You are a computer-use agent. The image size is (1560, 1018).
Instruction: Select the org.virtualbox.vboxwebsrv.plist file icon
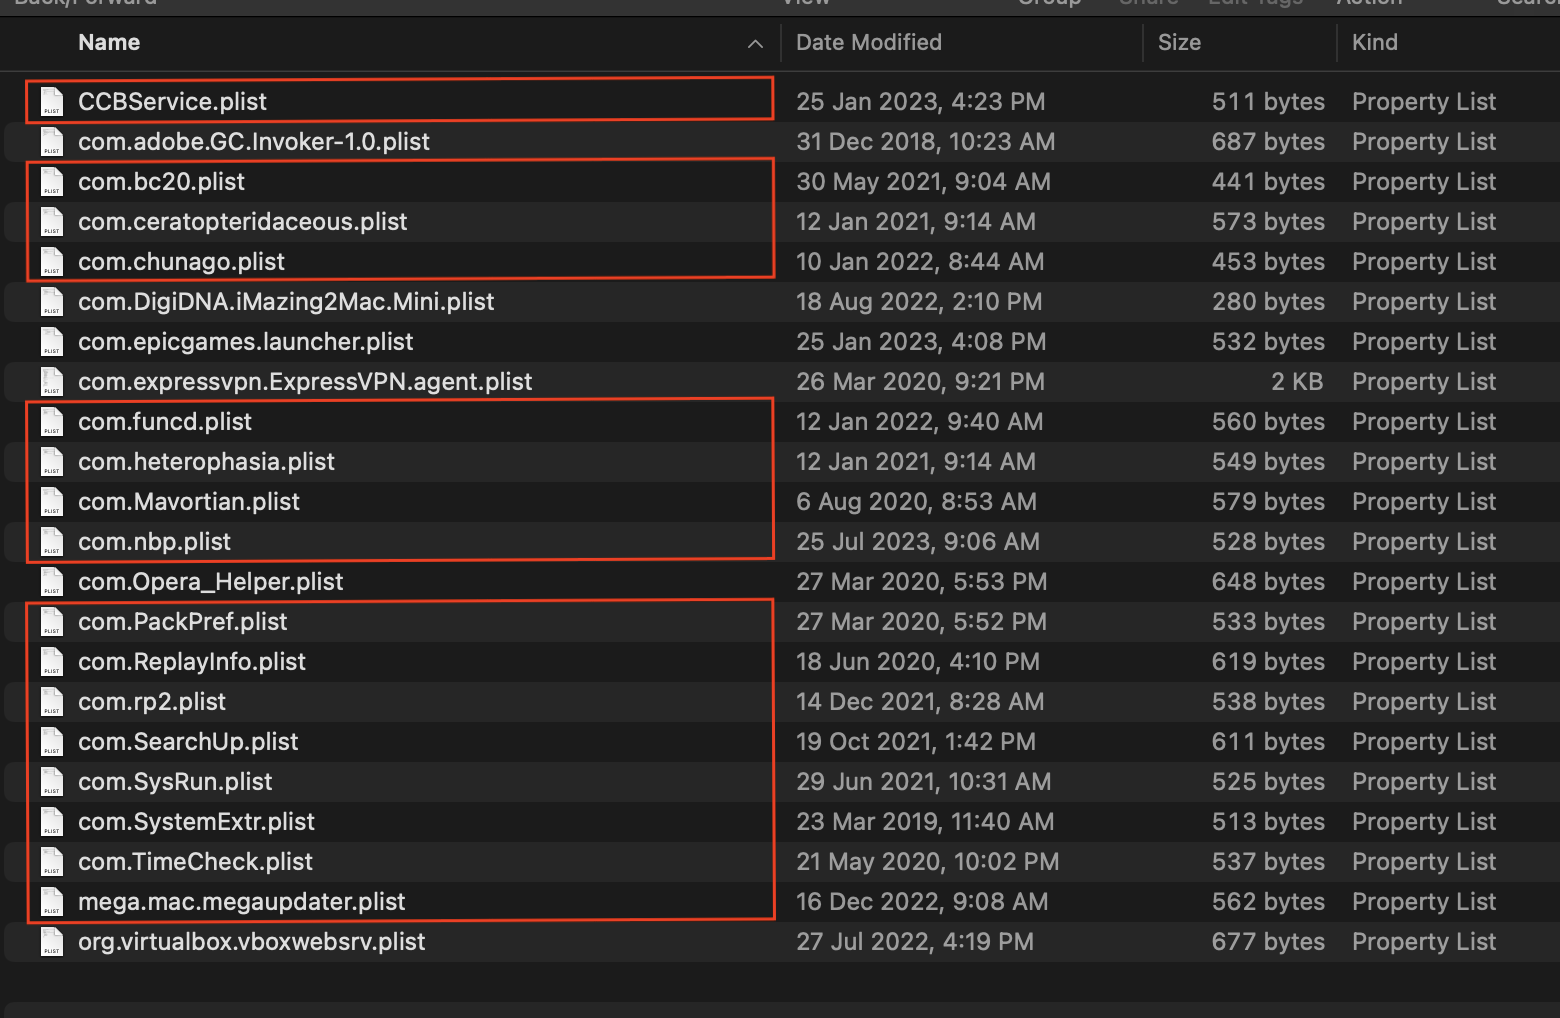(52, 941)
